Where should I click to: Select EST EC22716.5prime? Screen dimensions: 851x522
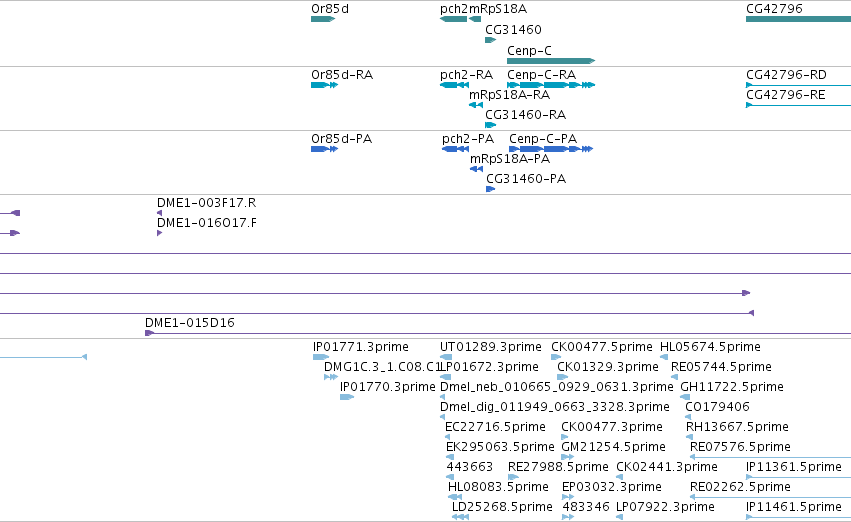coord(449,437)
